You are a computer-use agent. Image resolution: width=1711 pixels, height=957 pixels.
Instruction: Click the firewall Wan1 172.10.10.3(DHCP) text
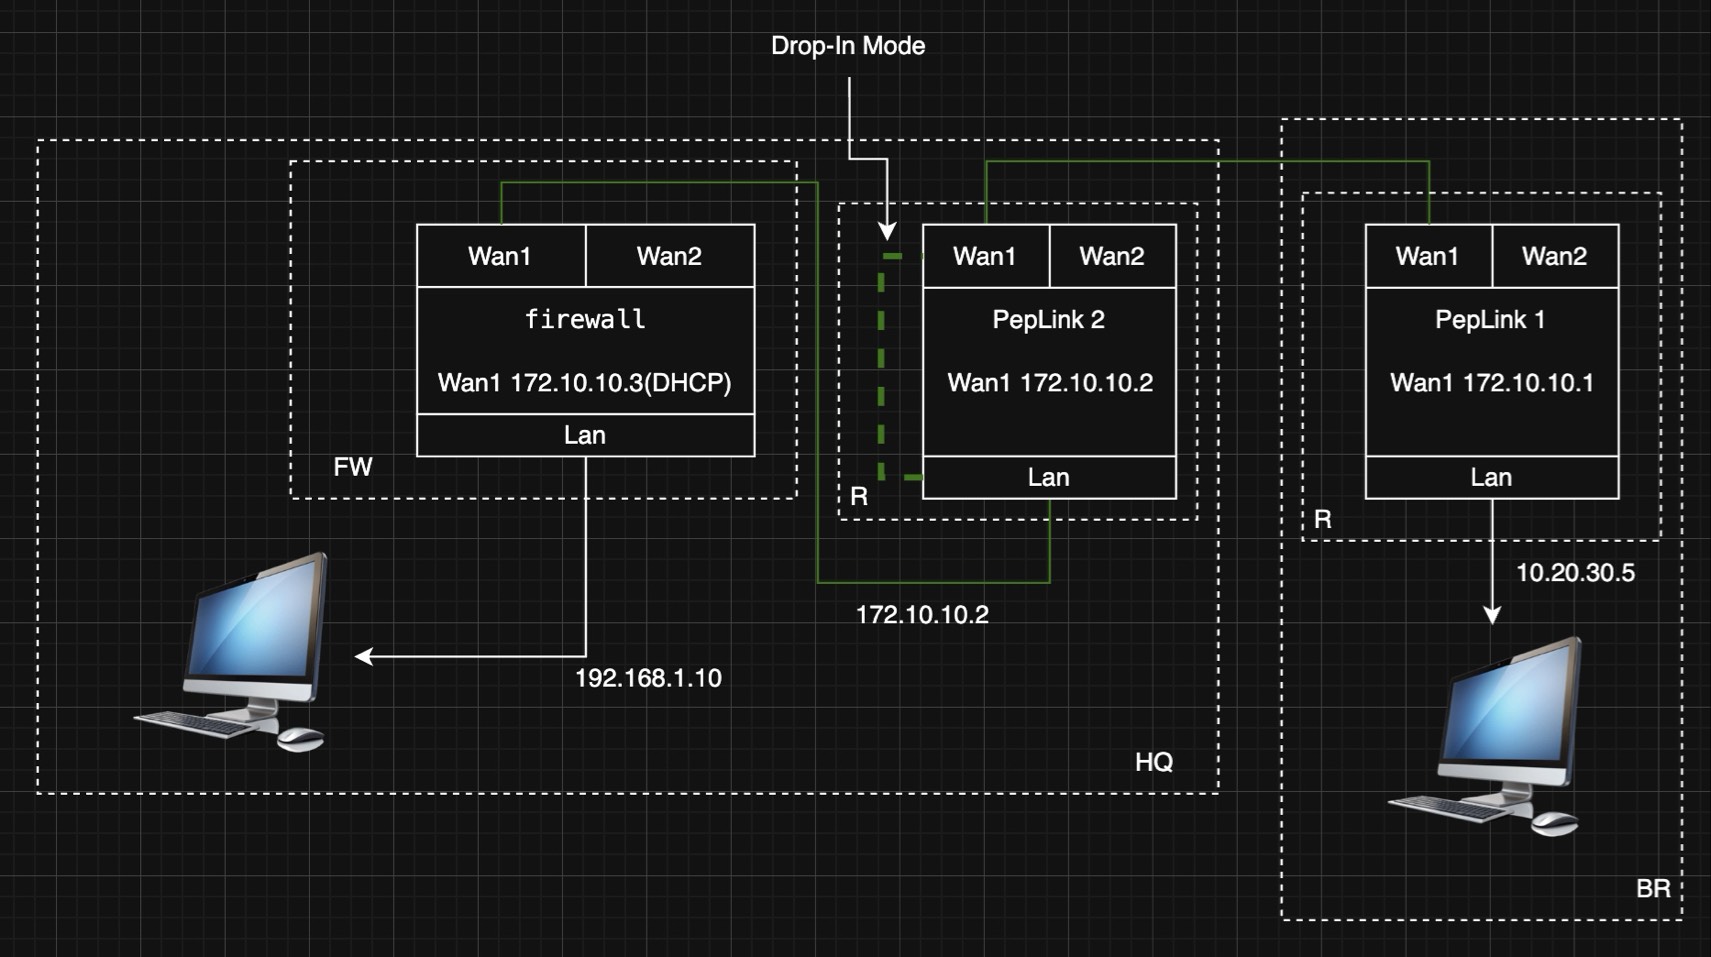[585, 383]
